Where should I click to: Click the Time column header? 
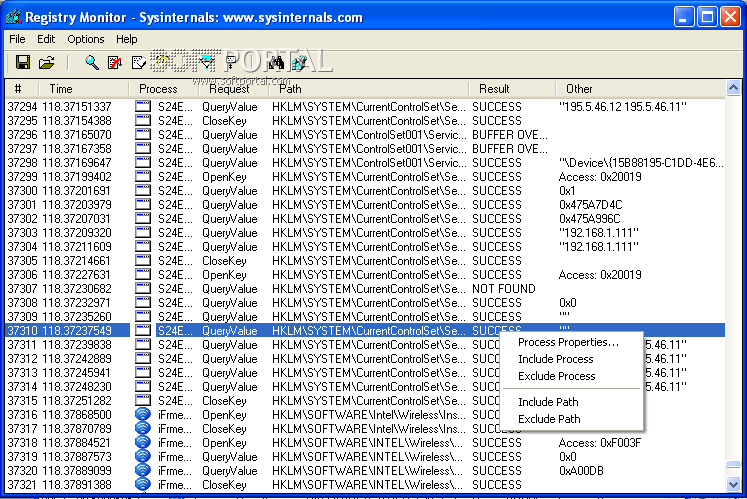coord(83,89)
